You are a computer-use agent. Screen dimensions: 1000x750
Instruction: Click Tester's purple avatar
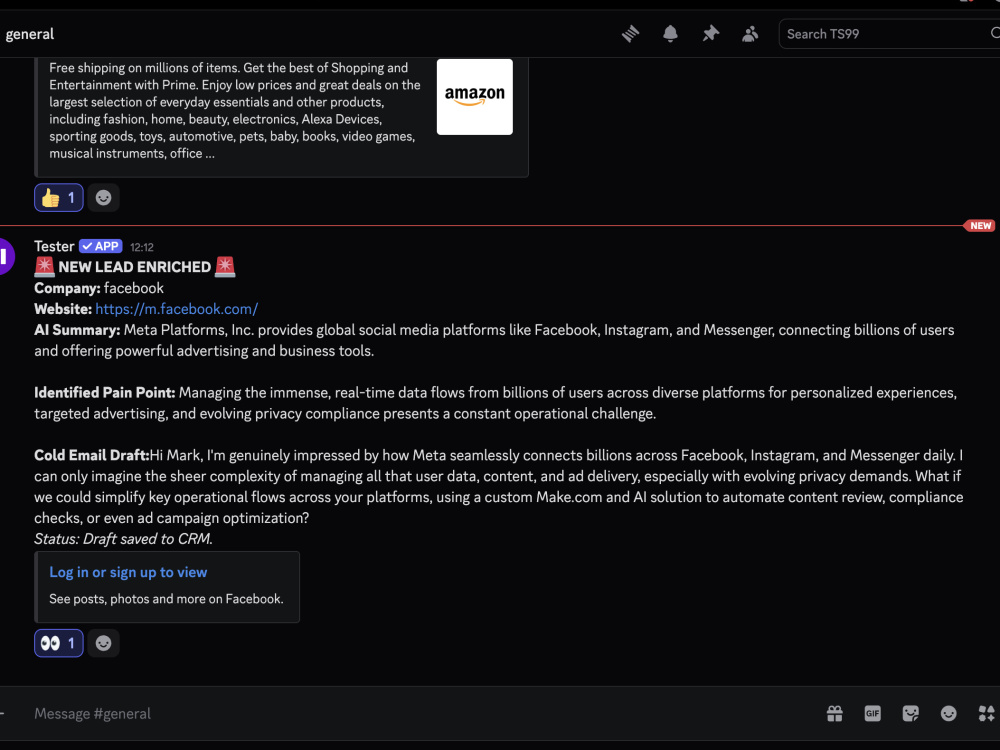(x=6, y=256)
